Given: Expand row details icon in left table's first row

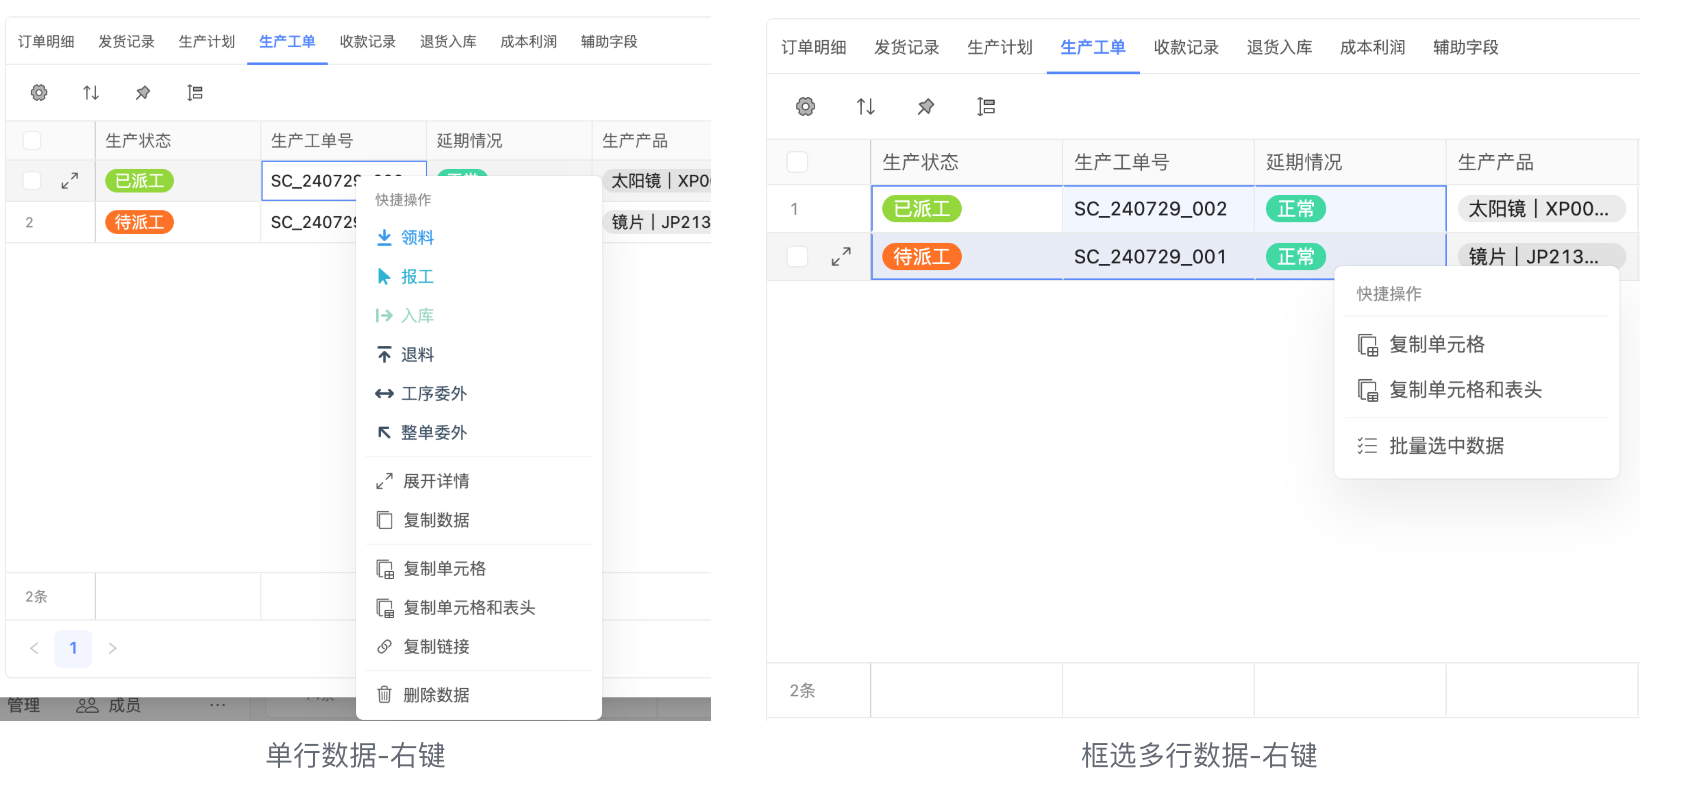Looking at the screenshot, I should (x=69, y=181).
